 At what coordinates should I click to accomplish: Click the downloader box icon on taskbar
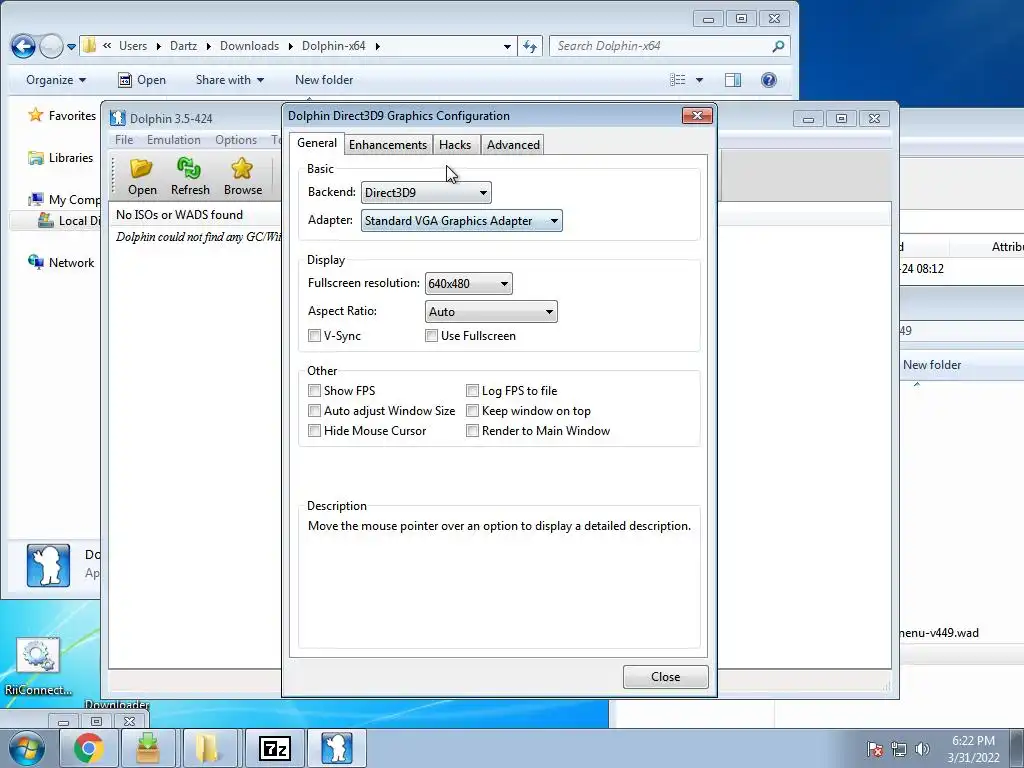[148, 748]
